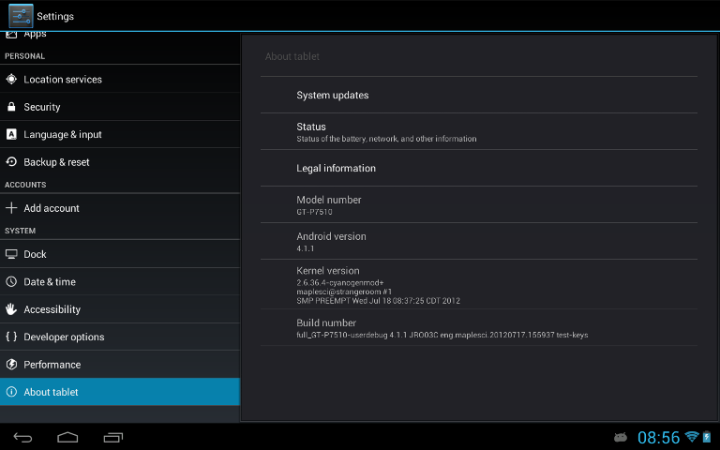
Task: Click the Language & input letter icon
Action: tap(11, 134)
